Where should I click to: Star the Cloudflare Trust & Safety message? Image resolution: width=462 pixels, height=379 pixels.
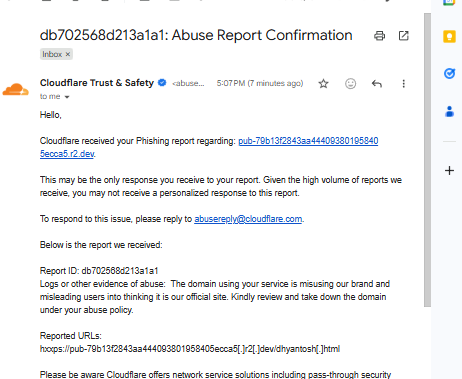click(x=323, y=83)
